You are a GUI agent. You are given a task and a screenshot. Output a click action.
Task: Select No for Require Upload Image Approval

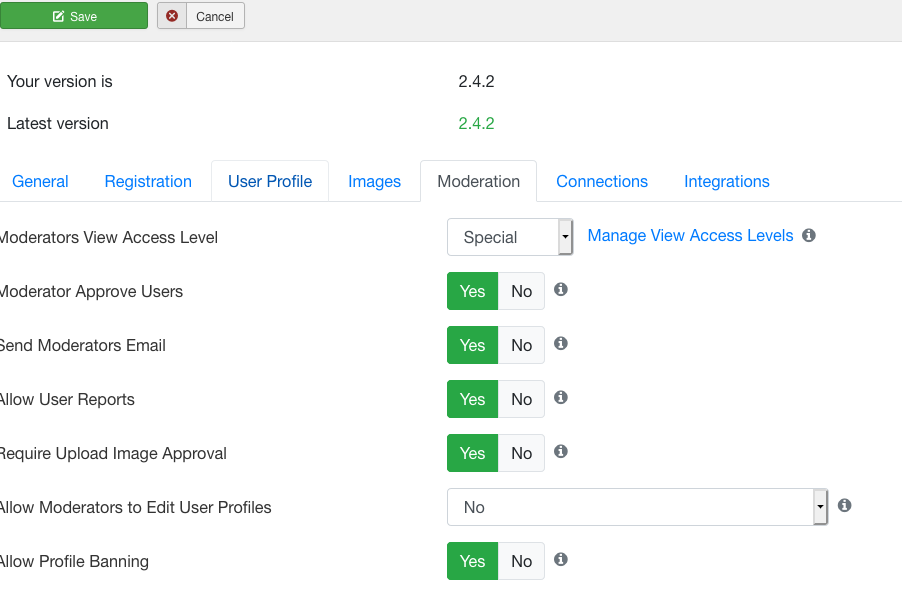pyautogui.click(x=521, y=453)
